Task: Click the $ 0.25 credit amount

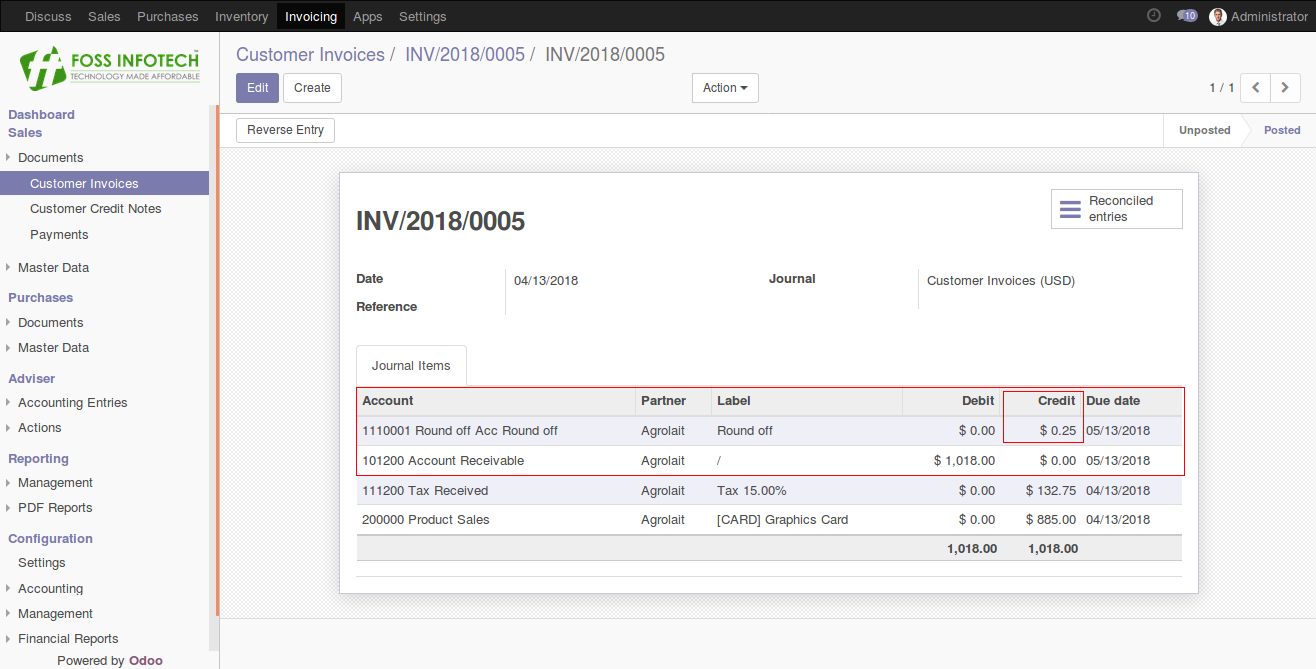Action: pos(1058,431)
